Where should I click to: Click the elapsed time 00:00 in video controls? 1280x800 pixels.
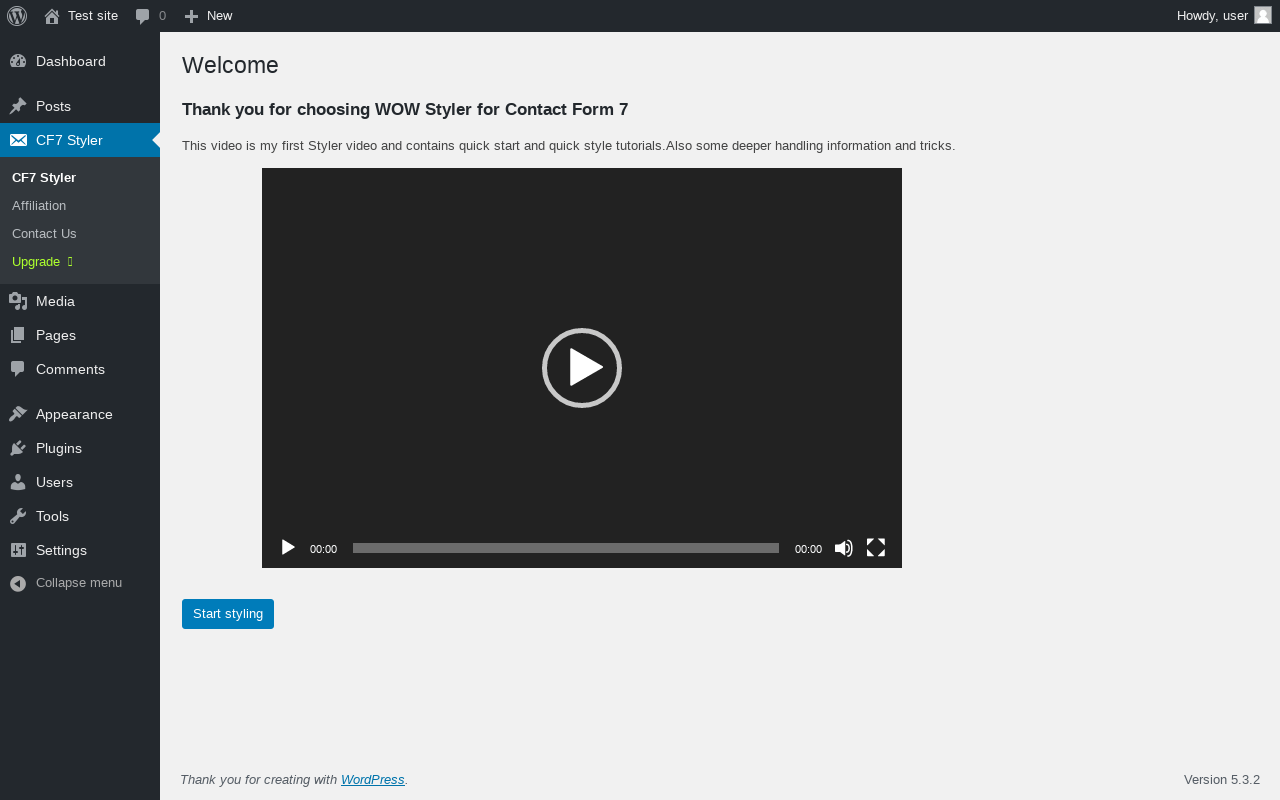point(323,549)
